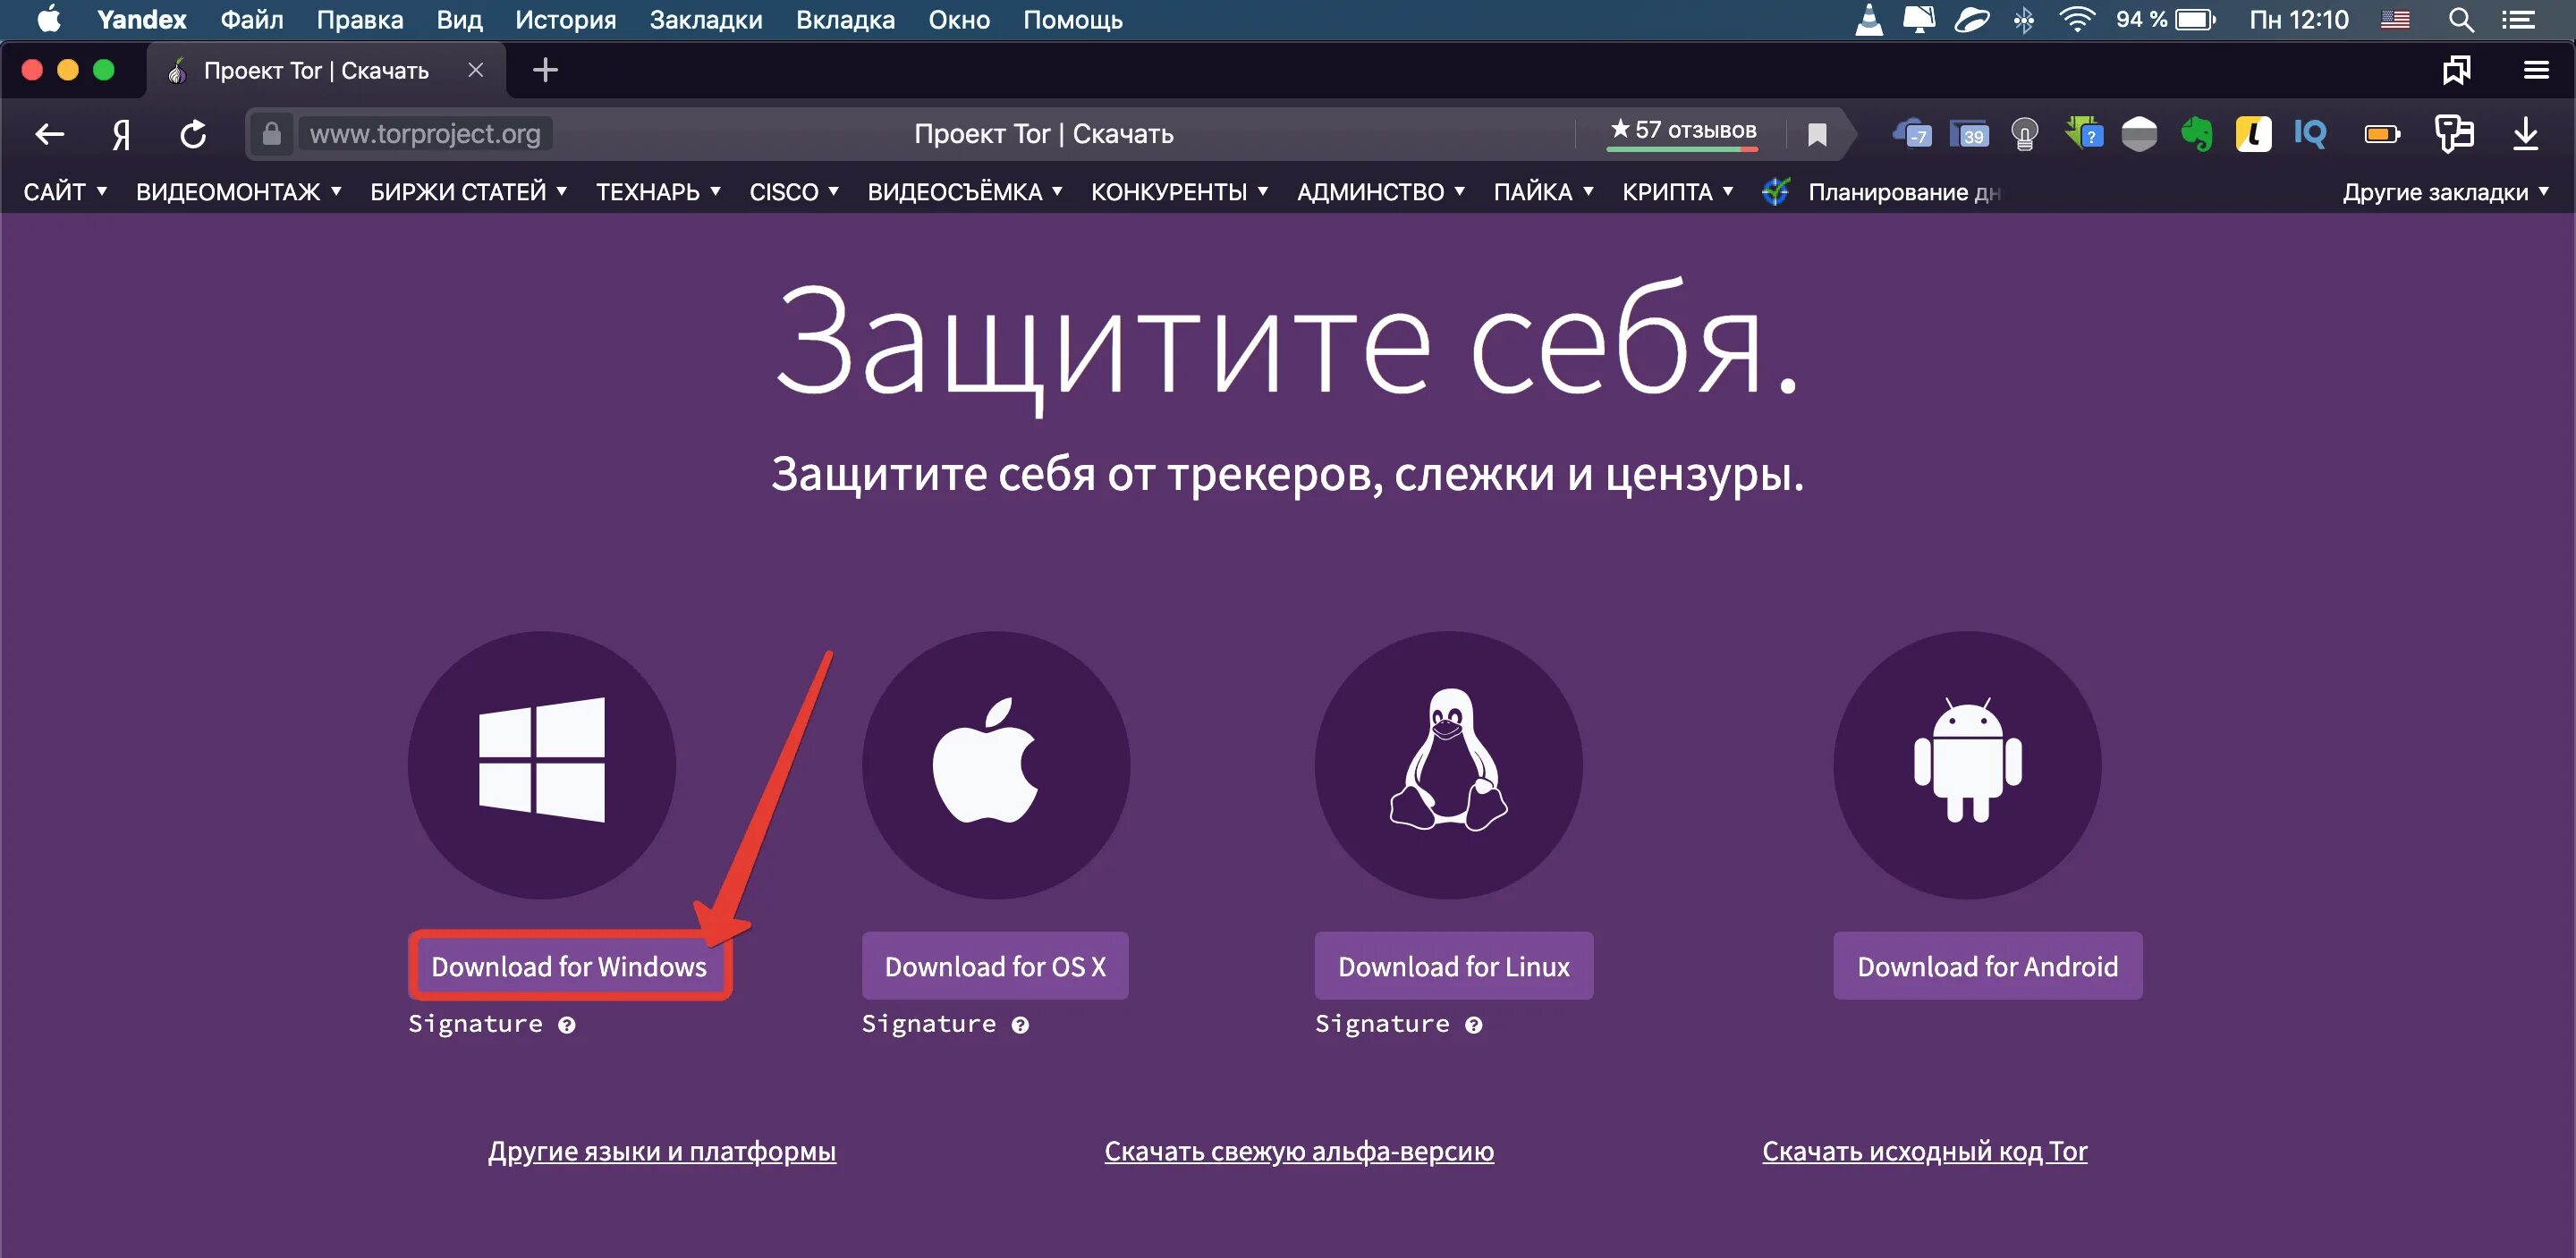
Task: Expand the КРИПТА bookmarks folder
Action: click(1678, 192)
